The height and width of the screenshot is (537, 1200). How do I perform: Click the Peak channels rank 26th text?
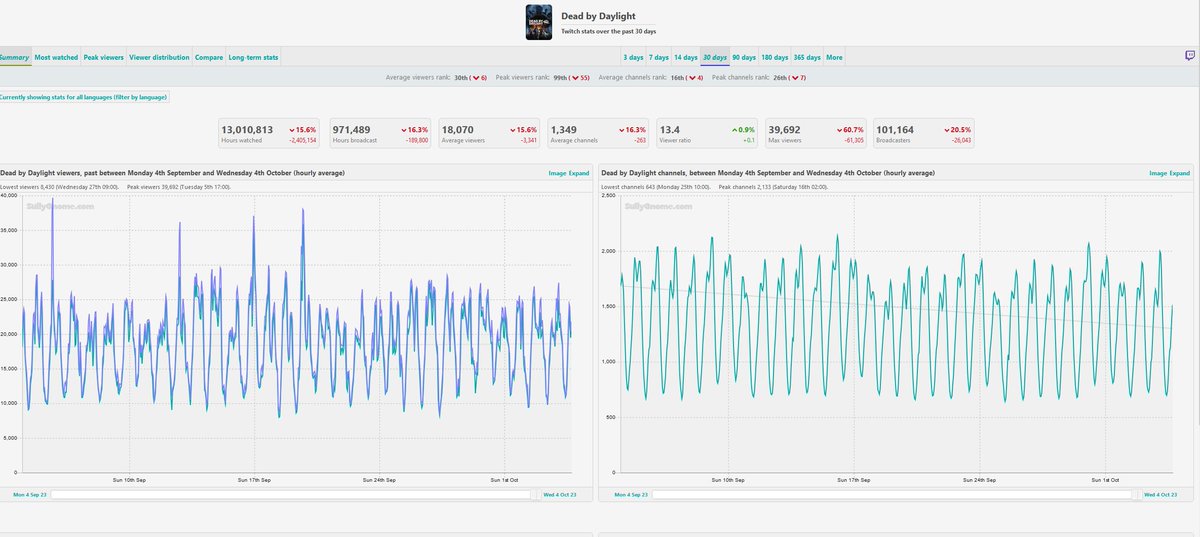pos(759,77)
